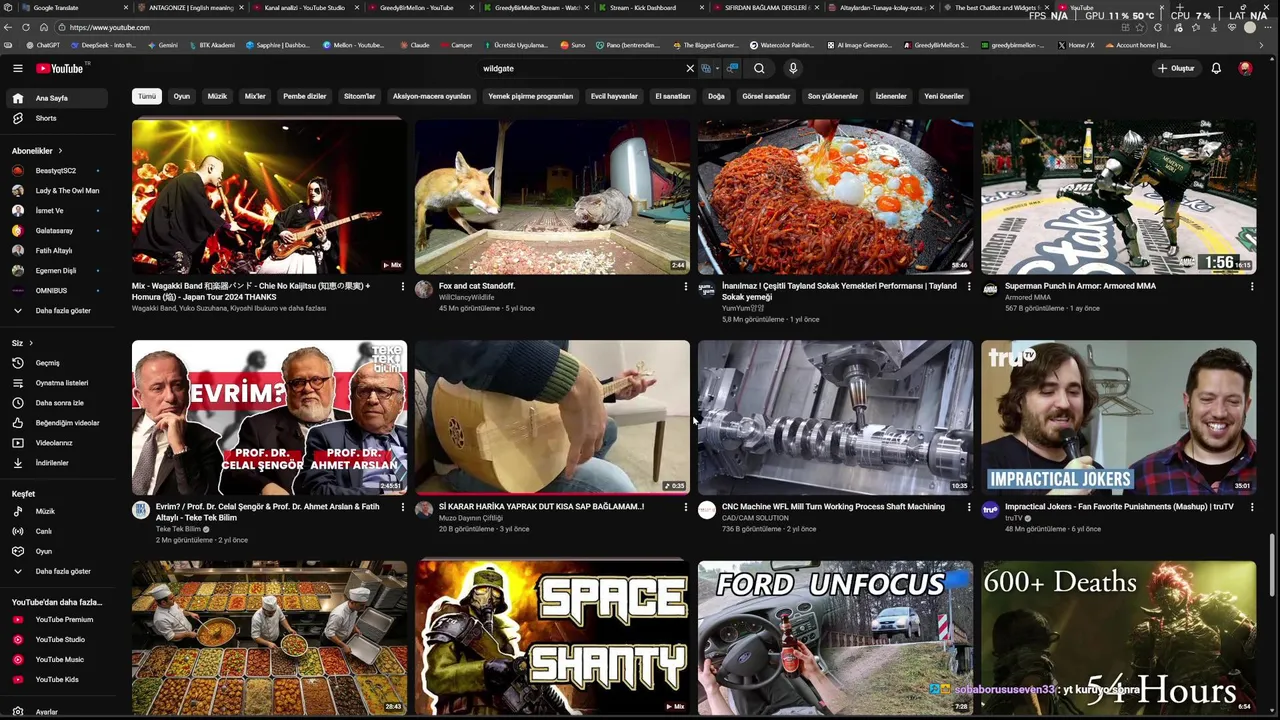
Task: Click the YouTube logo
Action: 60,68
